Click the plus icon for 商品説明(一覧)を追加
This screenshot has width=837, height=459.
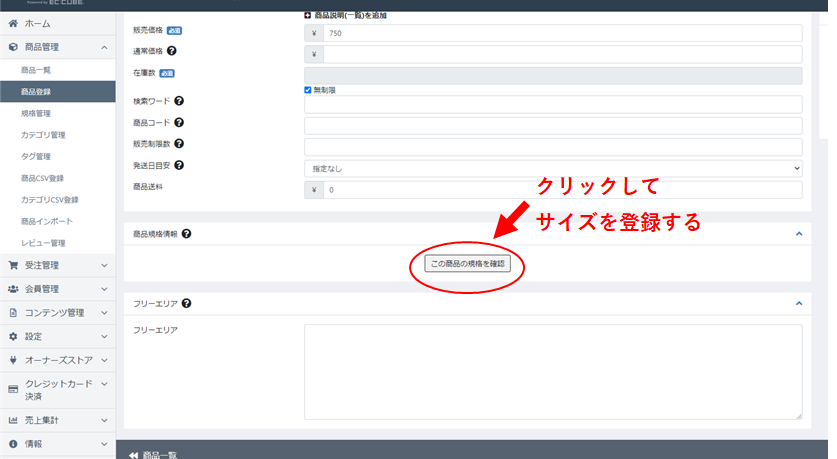tap(307, 16)
